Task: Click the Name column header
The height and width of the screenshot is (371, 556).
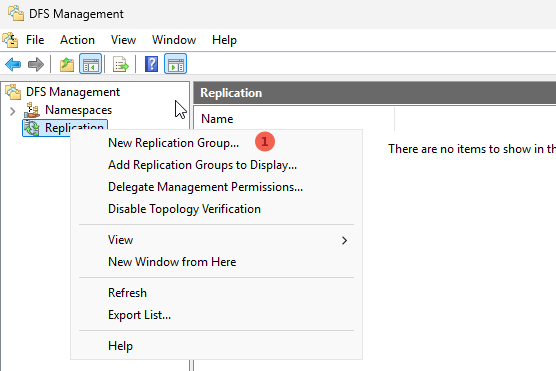Action: (x=294, y=119)
